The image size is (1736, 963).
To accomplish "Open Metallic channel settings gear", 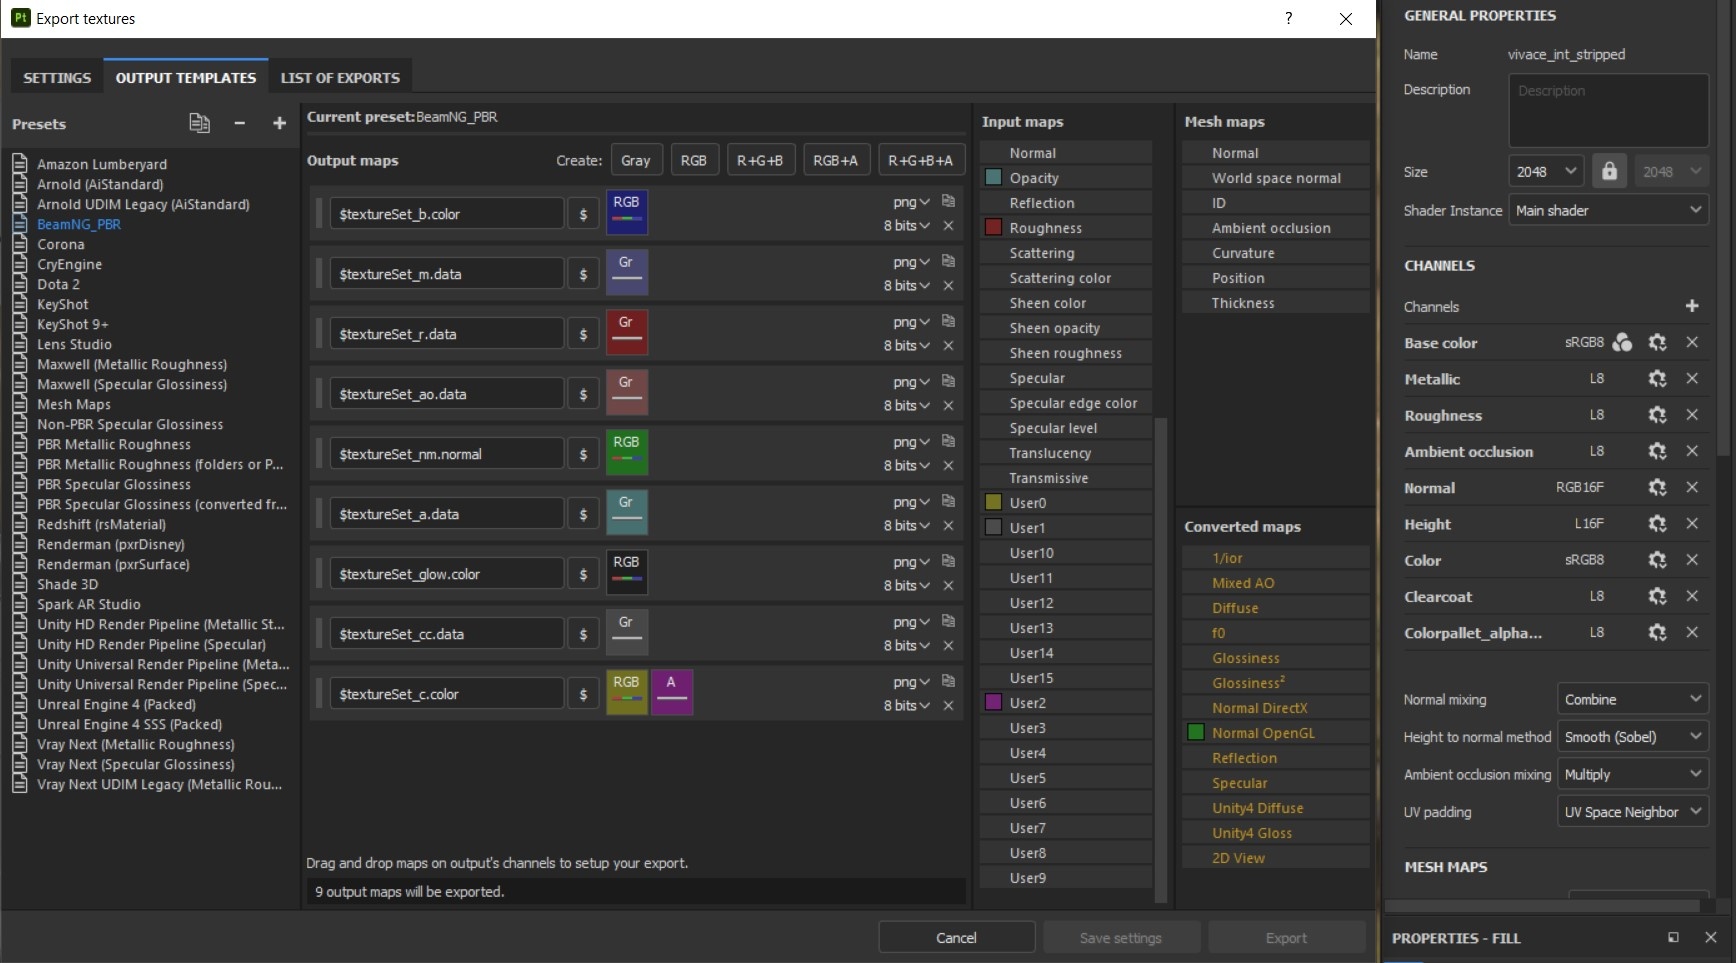I will (1657, 379).
